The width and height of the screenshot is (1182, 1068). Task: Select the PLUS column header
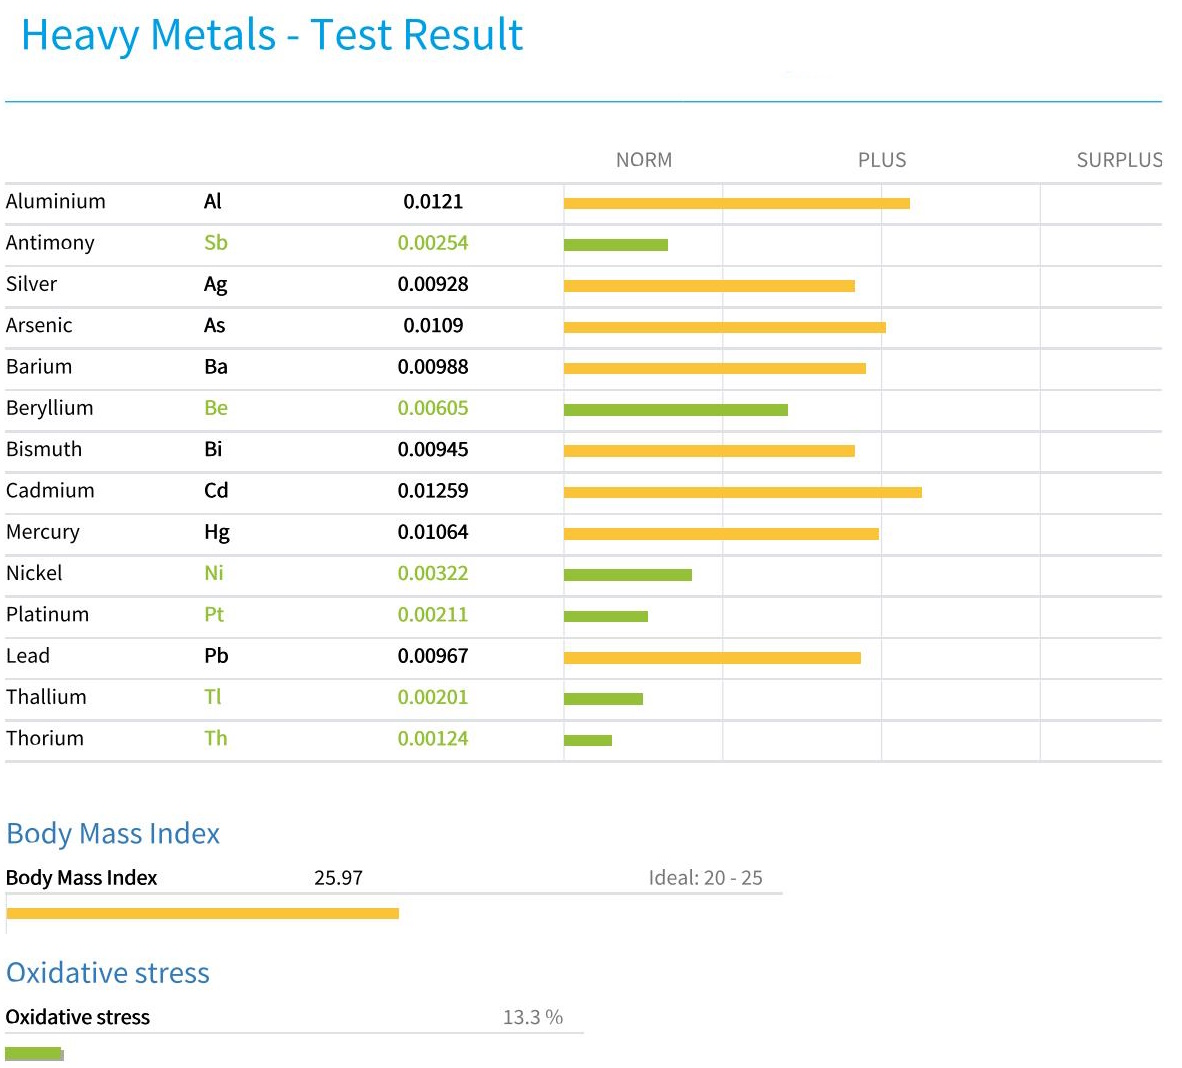[881, 160]
